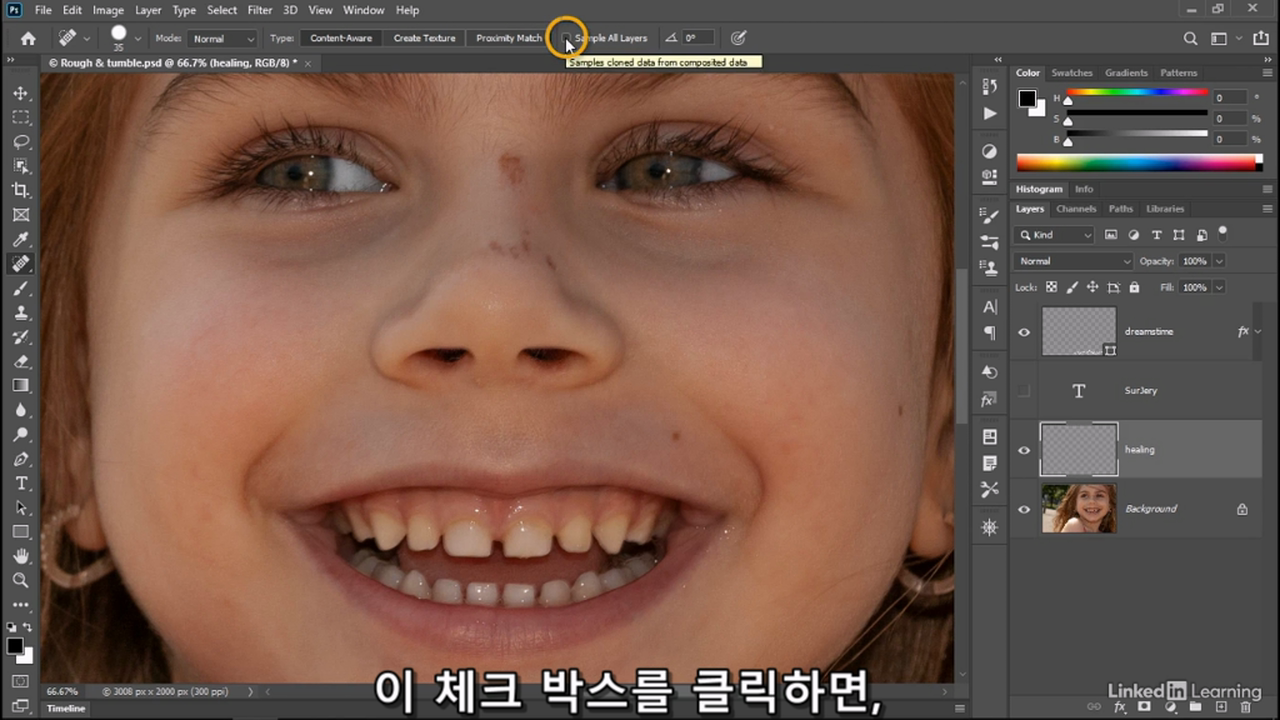Open the layer Fill dropdown arrow
The height and width of the screenshot is (720, 1280).
[x=1219, y=287]
